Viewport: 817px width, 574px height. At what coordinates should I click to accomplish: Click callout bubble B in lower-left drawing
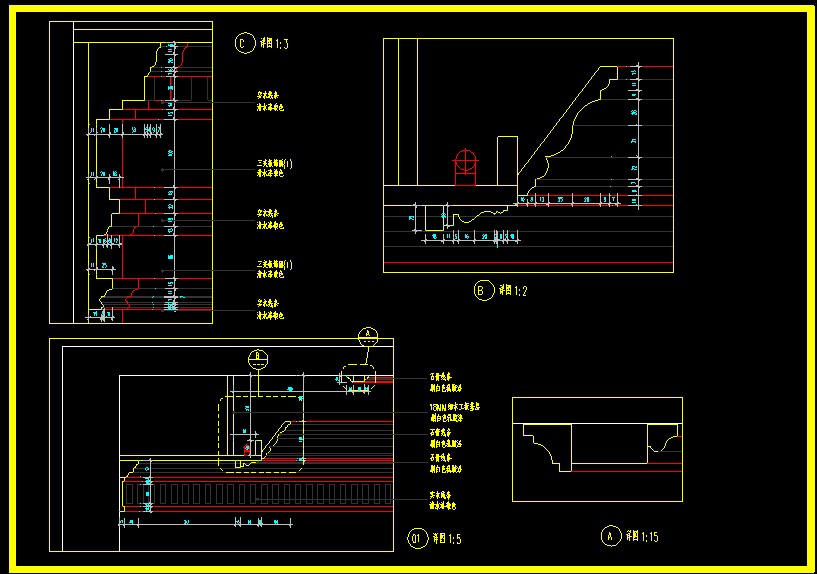click(258, 359)
